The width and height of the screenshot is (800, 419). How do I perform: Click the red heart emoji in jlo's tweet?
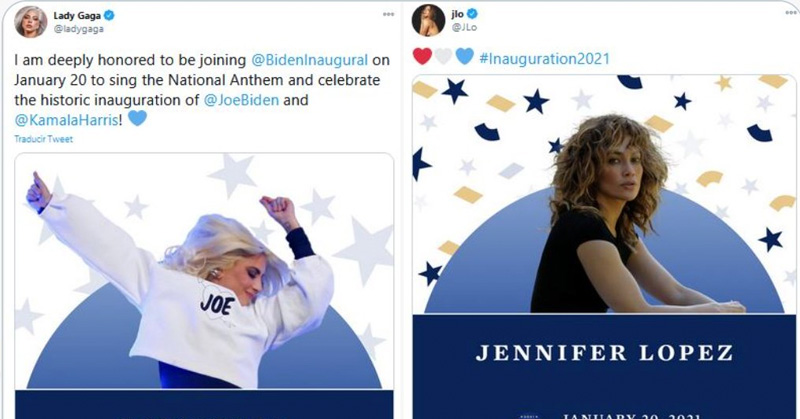pyautogui.click(x=422, y=56)
